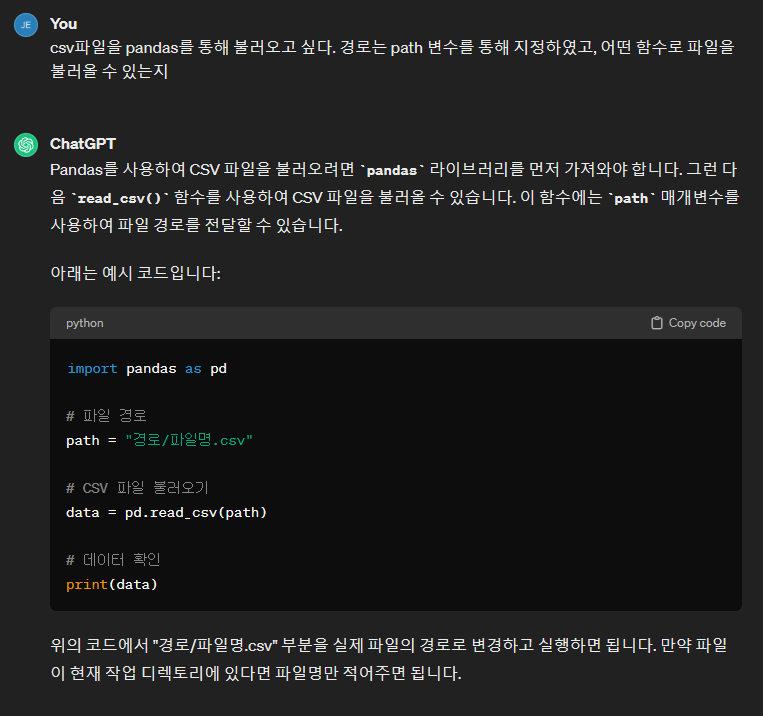Click the green "경로/파일명.csv" string in code
Image resolution: width=763 pixels, height=716 pixels.
click(189, 441)
